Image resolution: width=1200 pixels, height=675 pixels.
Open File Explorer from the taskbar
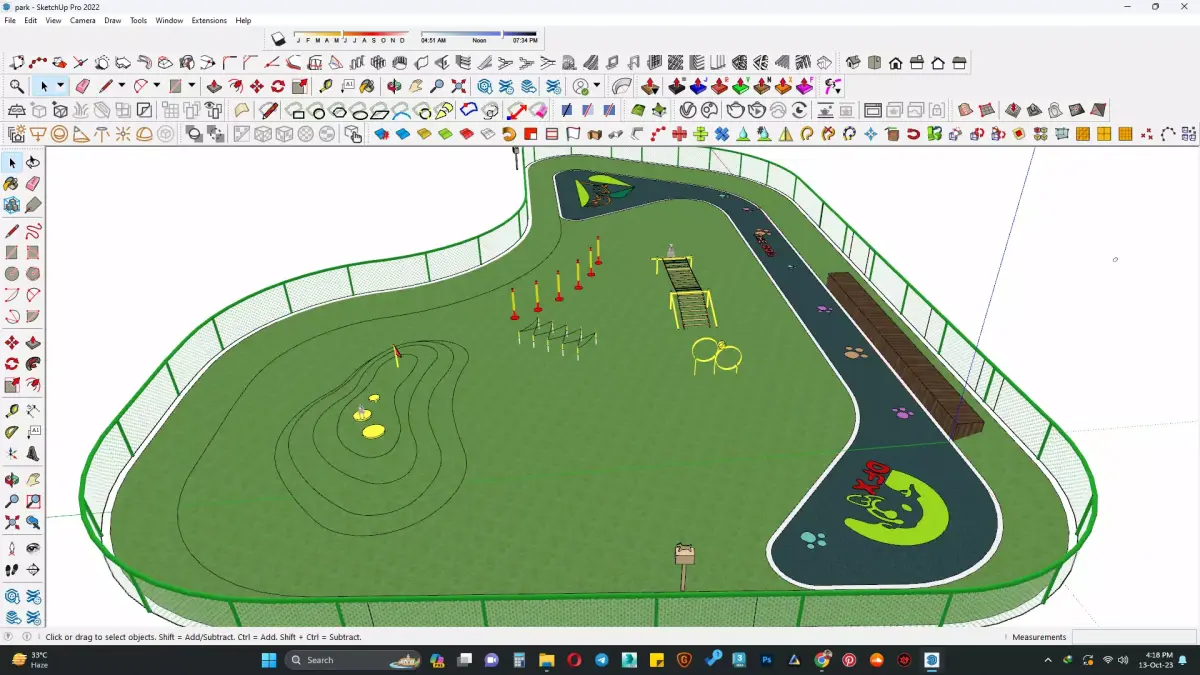(x=546, y=660)
